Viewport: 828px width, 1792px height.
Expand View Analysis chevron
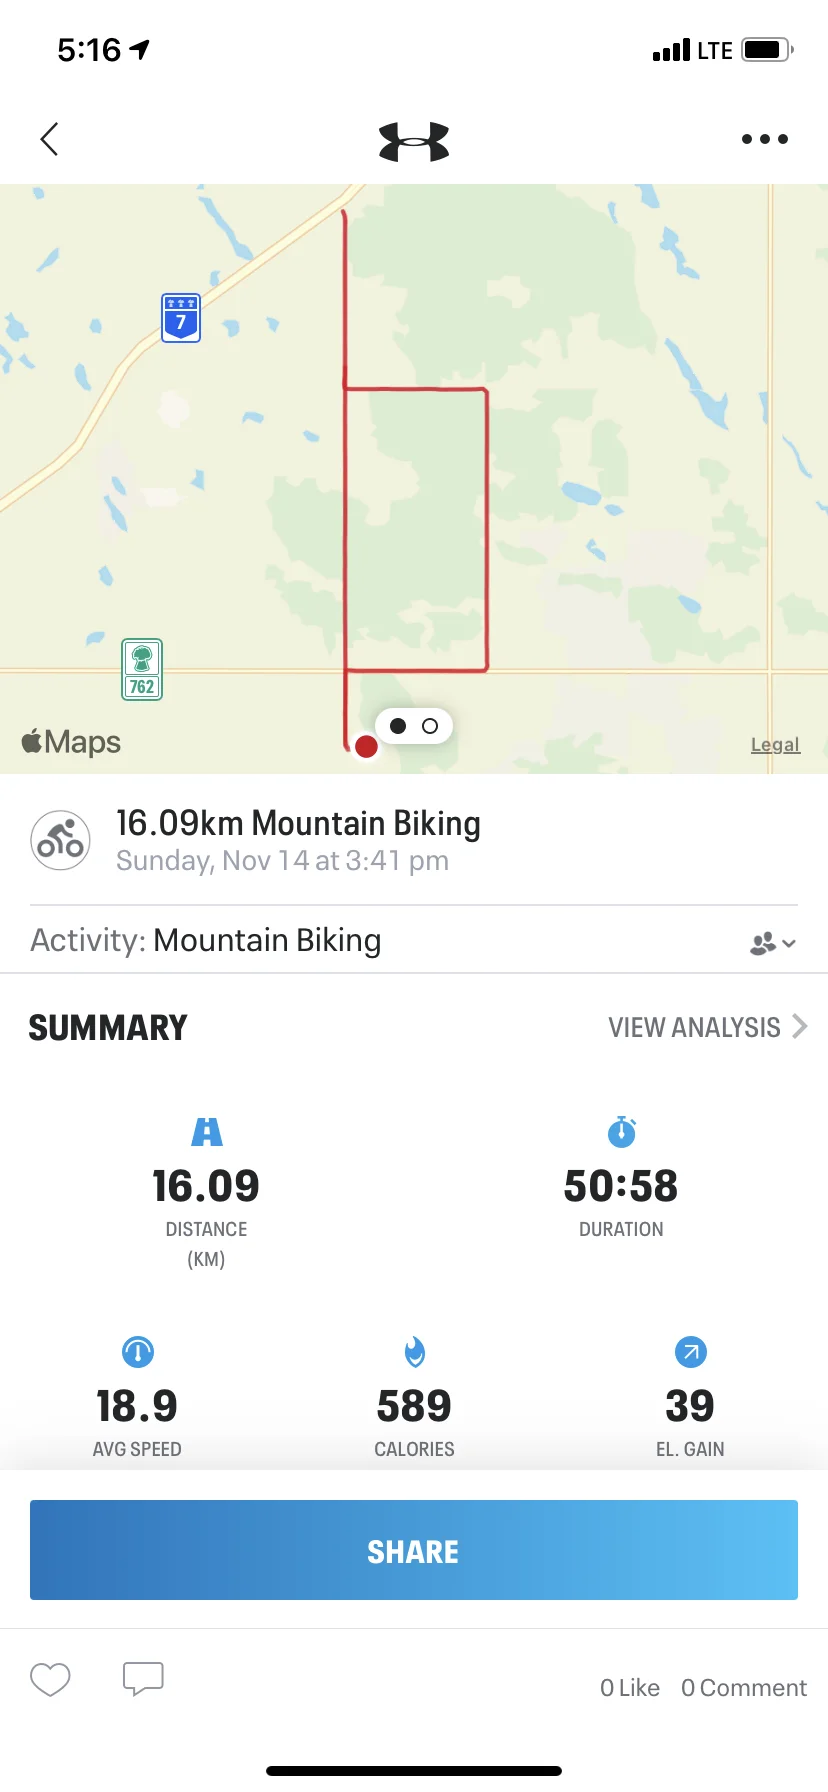pos(800,1026)
